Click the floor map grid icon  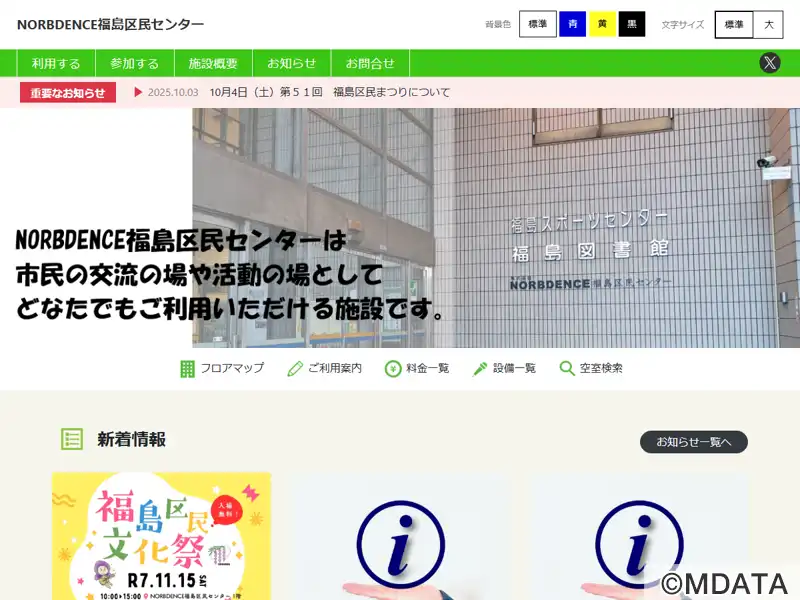[187, 368]
